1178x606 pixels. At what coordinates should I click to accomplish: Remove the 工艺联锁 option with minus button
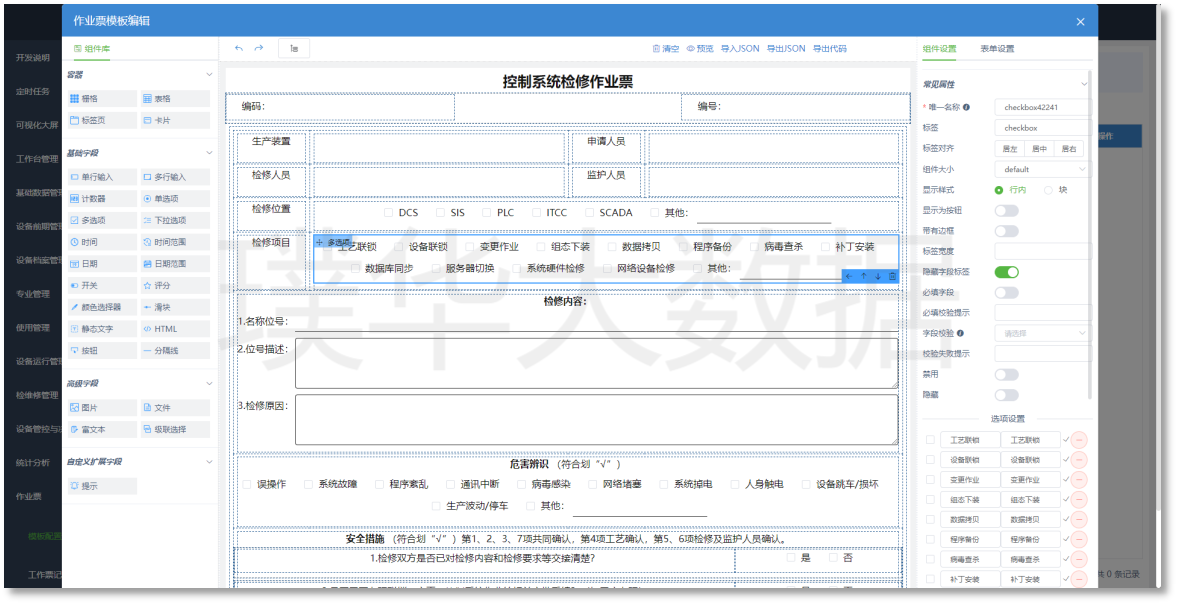[1080, 440]
